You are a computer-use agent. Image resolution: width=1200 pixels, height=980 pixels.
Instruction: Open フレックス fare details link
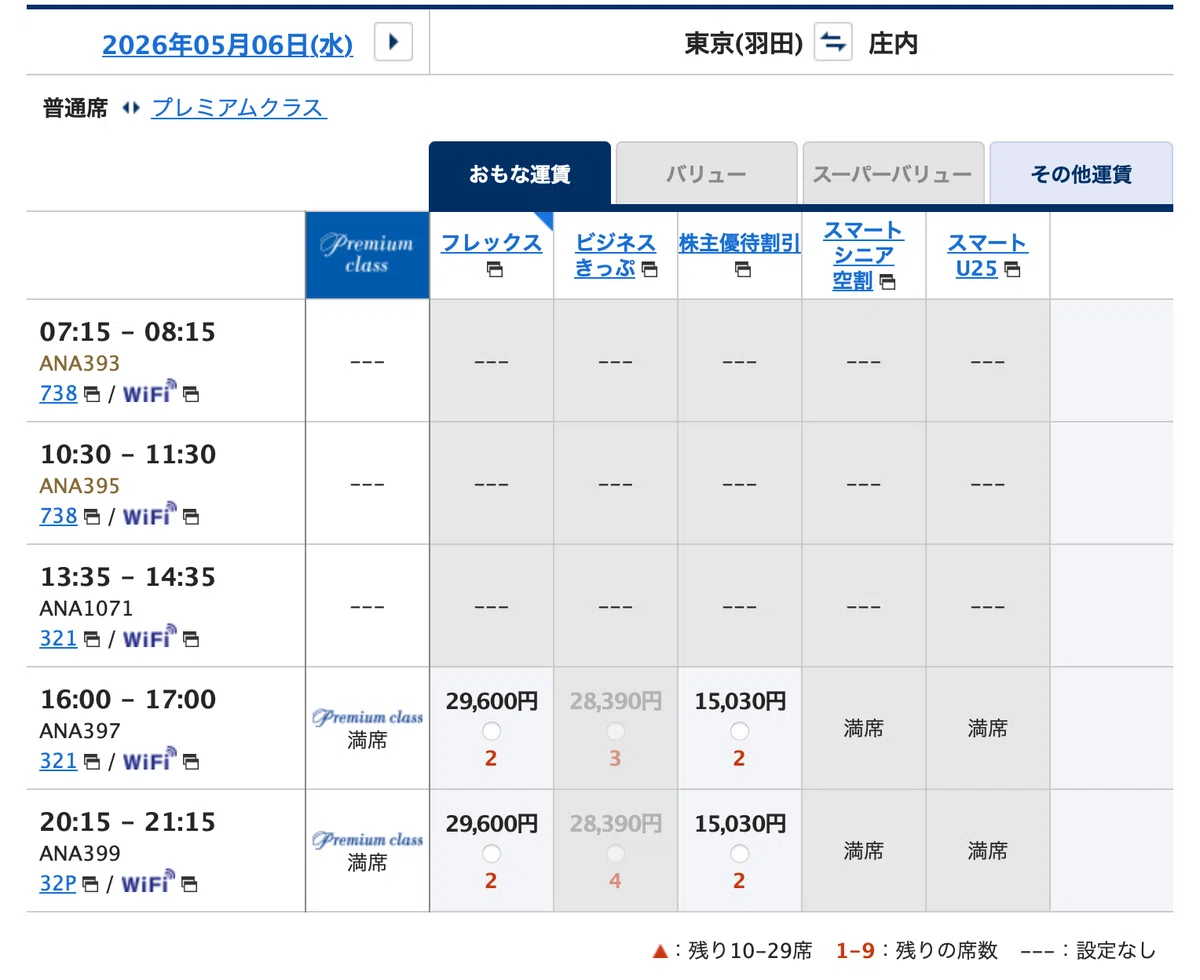(x=491, y=242)
